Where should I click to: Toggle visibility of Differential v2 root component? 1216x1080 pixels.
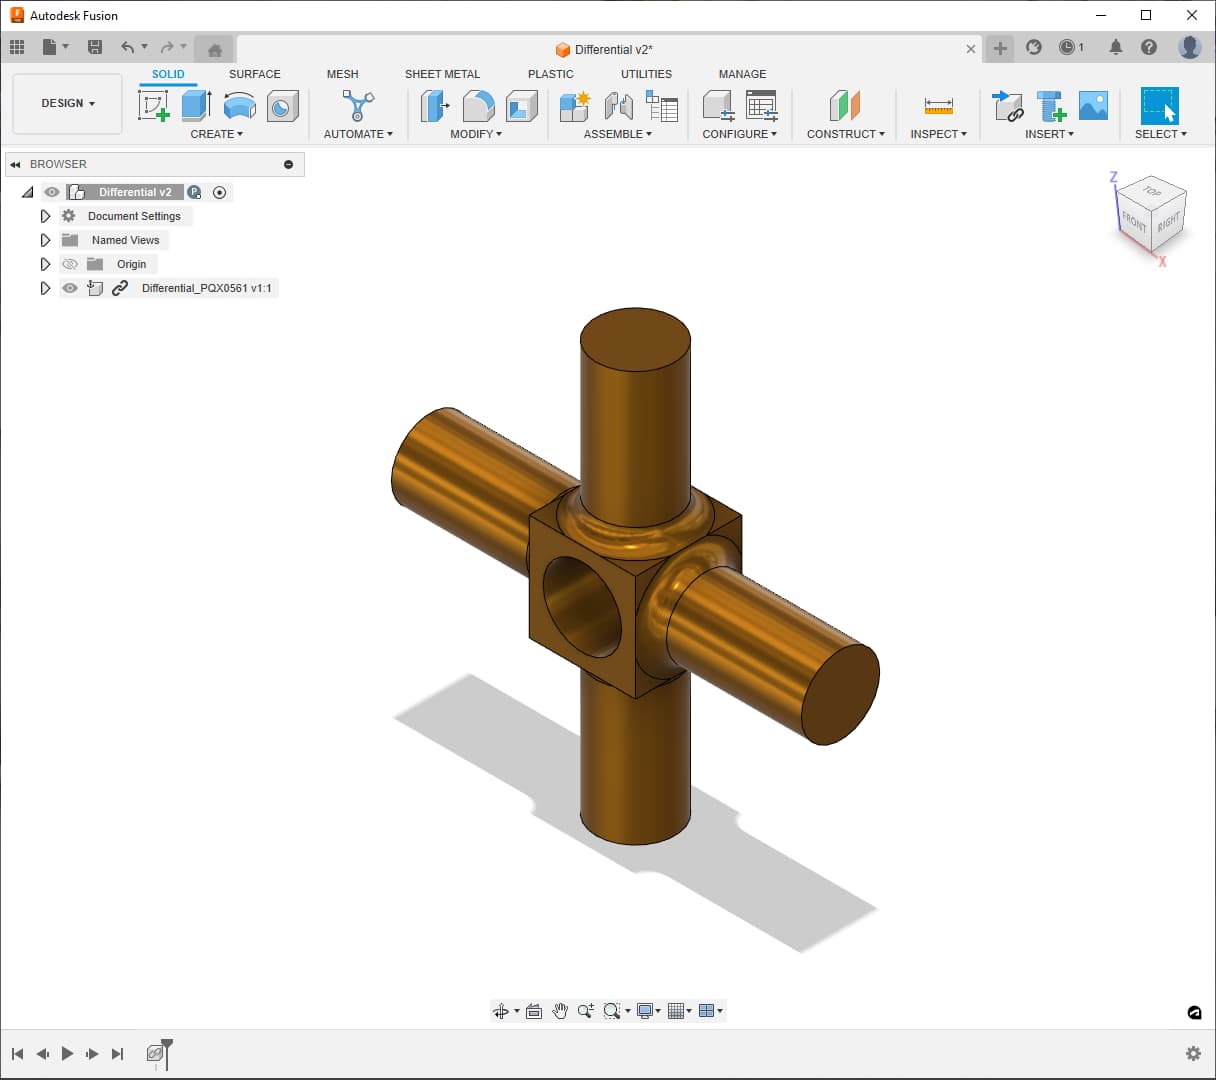[x=51, y=191]
